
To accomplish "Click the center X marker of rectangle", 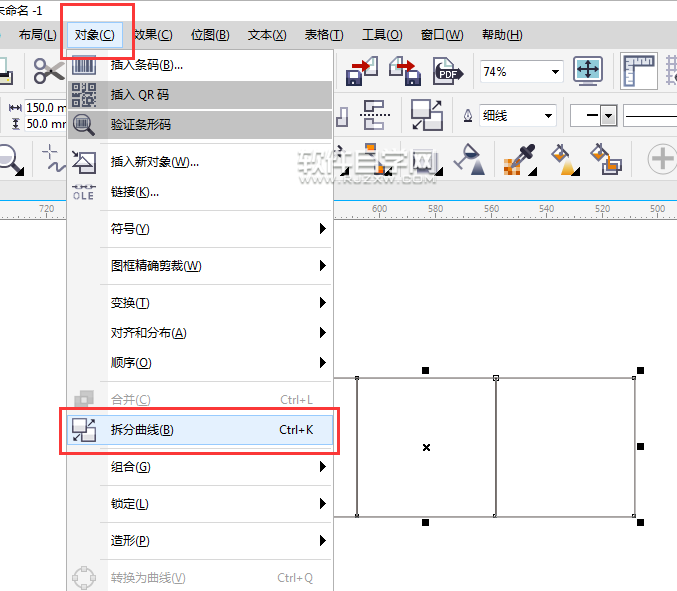I will (x=426, y=447).
